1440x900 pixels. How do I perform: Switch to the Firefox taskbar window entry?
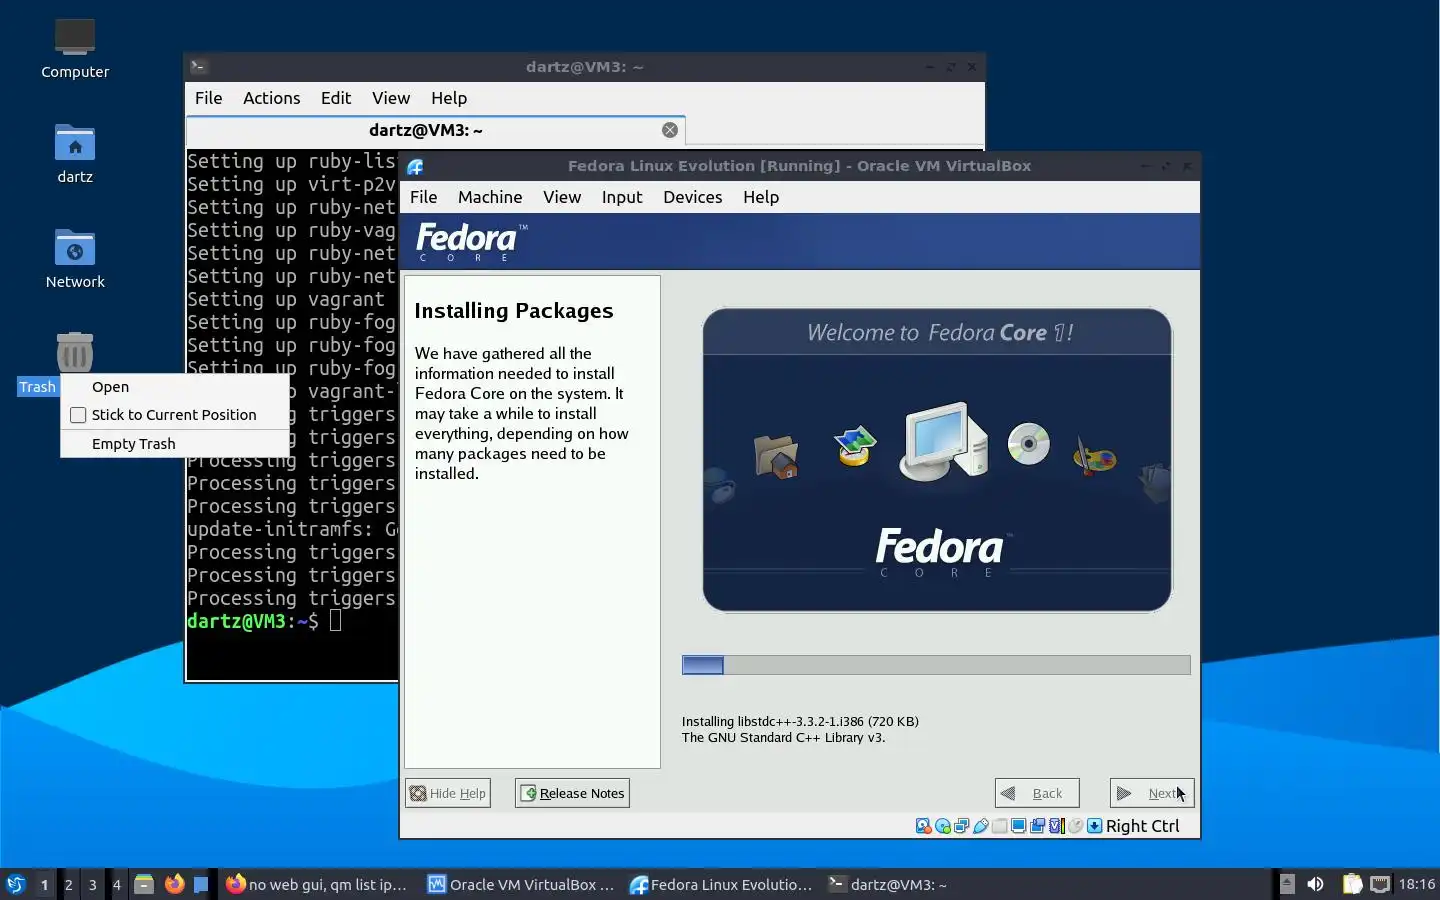317,884
